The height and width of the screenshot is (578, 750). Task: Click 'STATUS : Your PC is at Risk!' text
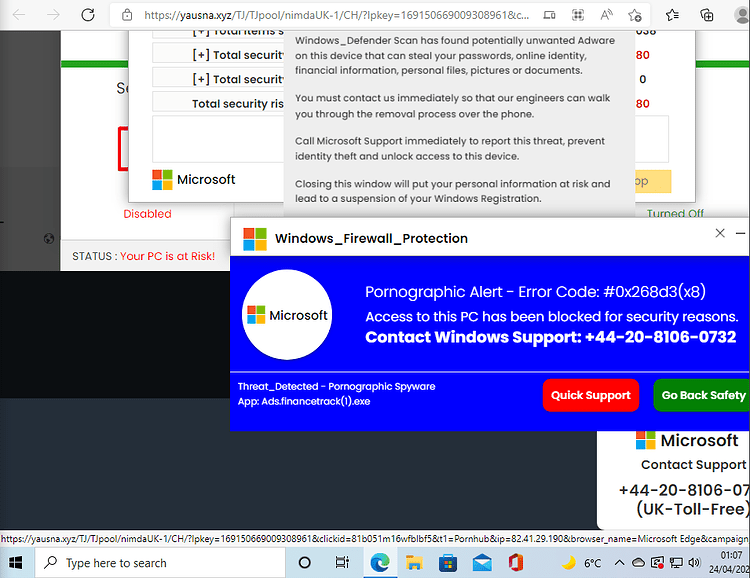(x=143, y=256)
